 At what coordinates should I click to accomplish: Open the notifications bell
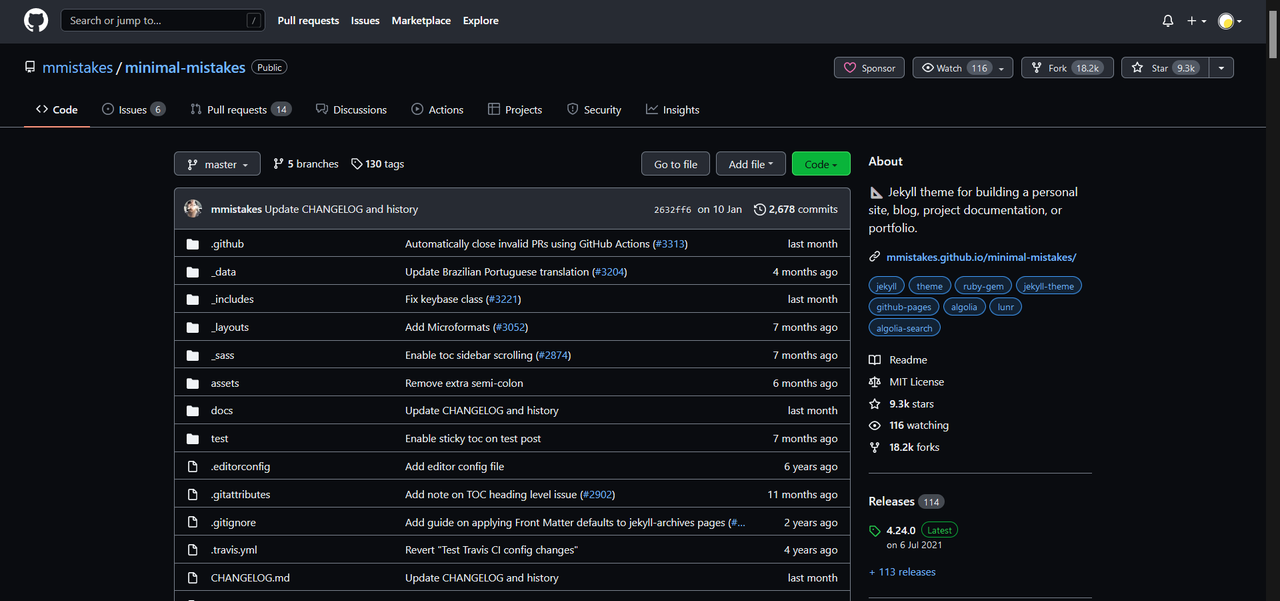click(1168, 21)
